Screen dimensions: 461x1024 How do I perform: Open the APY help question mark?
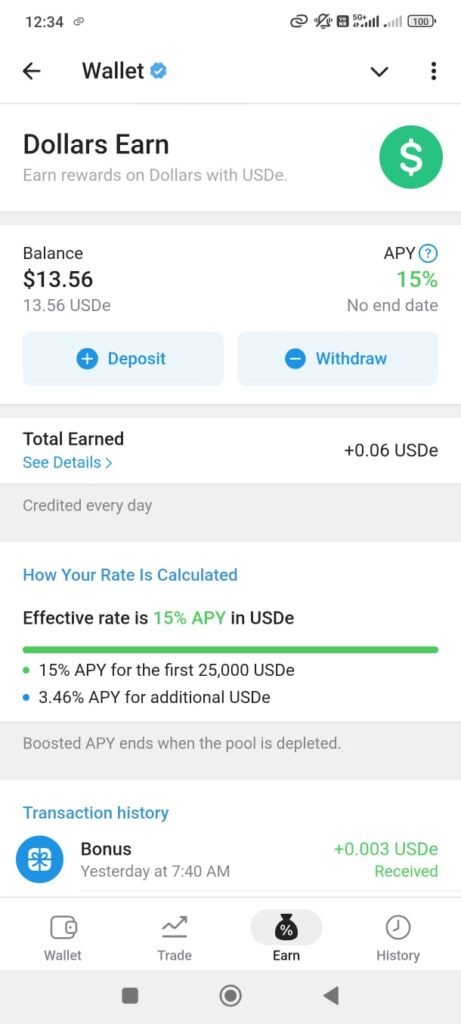click(x=428, y=253)
